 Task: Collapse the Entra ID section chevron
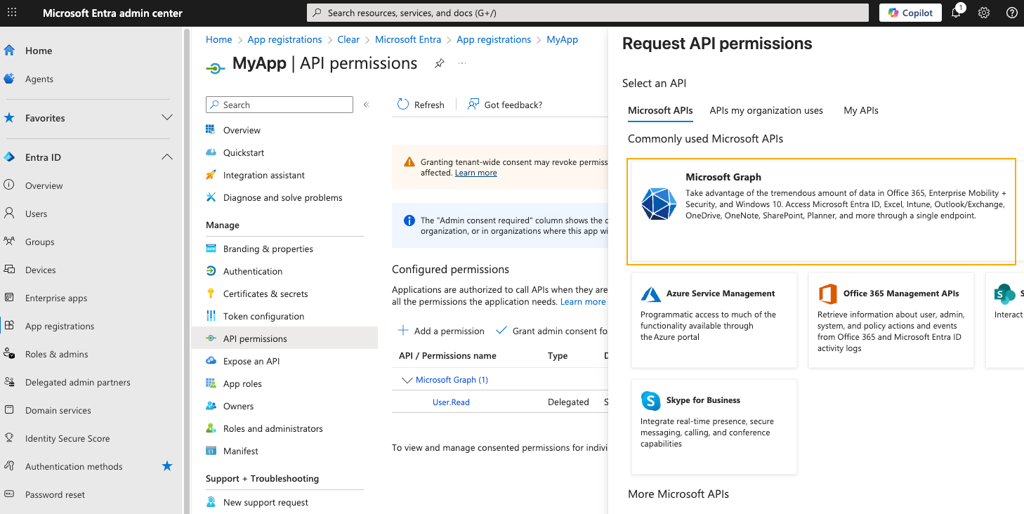[x=167, y=157]
